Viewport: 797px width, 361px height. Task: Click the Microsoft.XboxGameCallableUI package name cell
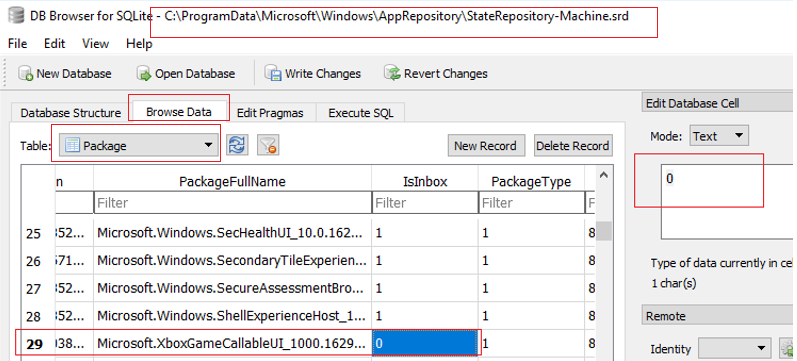(x=232, y=344)
